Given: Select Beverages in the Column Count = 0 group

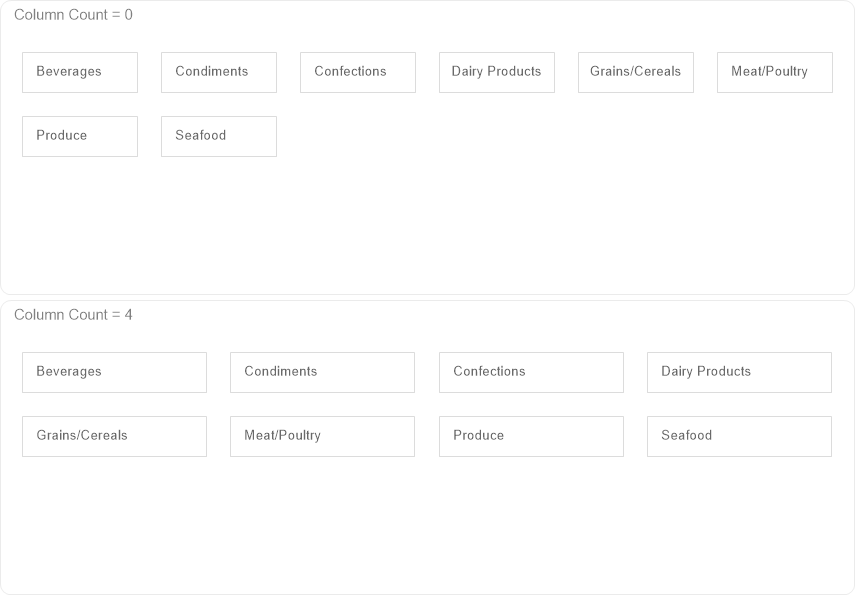Looking at the screenshot, I should click(x=80, y=72).
